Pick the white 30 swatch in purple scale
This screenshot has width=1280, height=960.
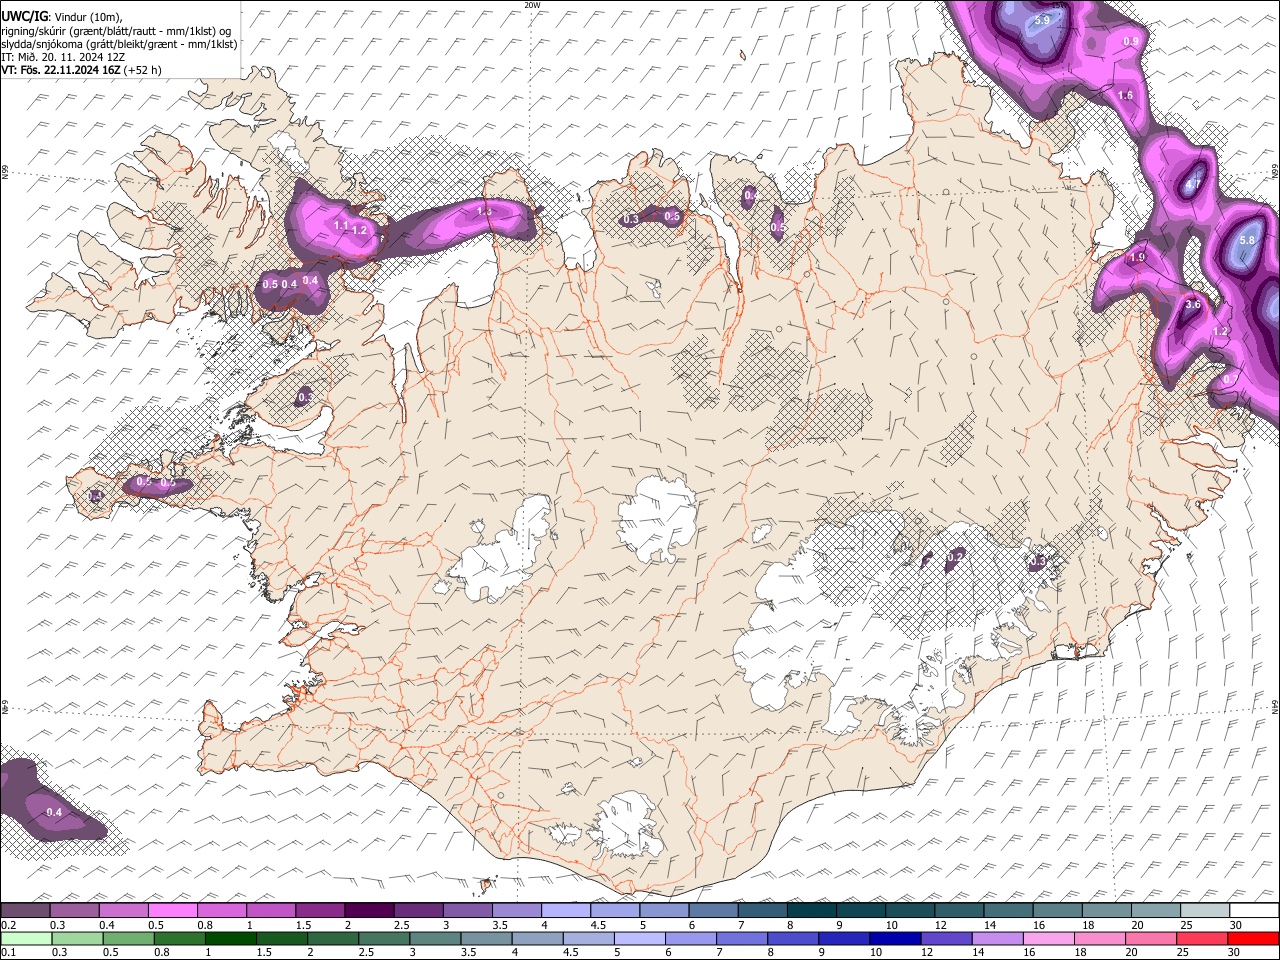tap(1255, 911)
